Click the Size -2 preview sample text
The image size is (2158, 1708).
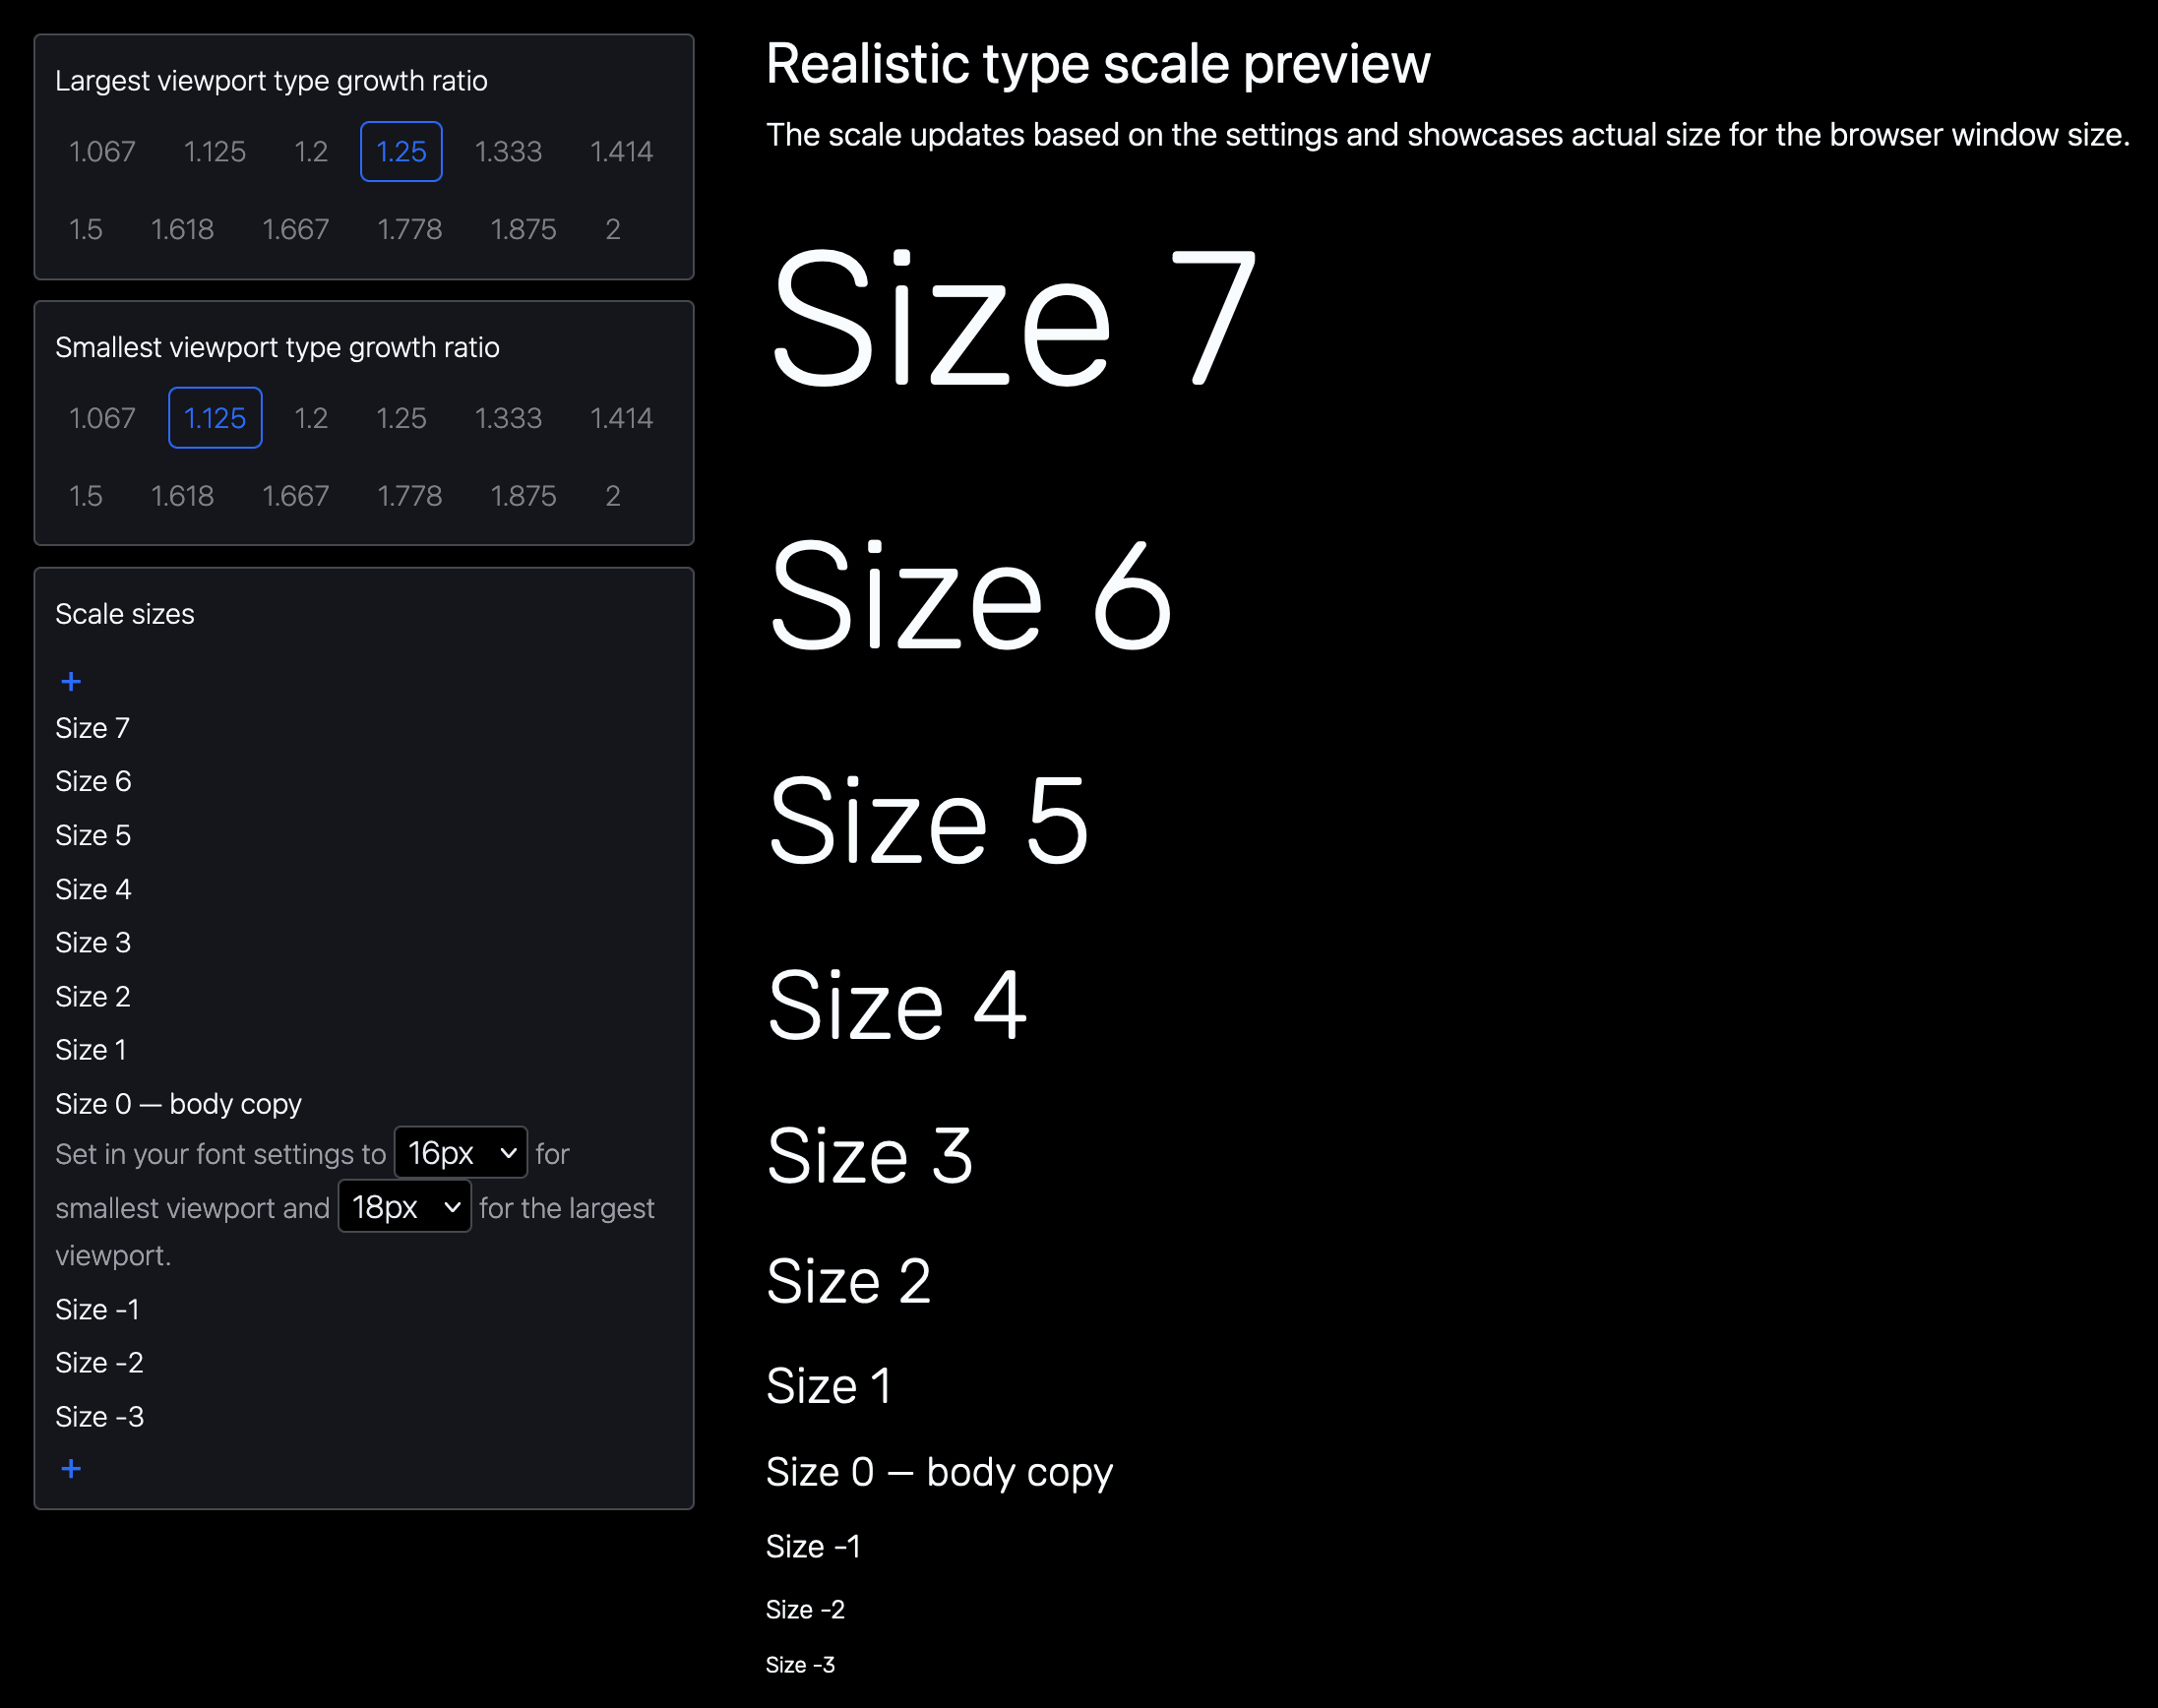click(805, 1610)
